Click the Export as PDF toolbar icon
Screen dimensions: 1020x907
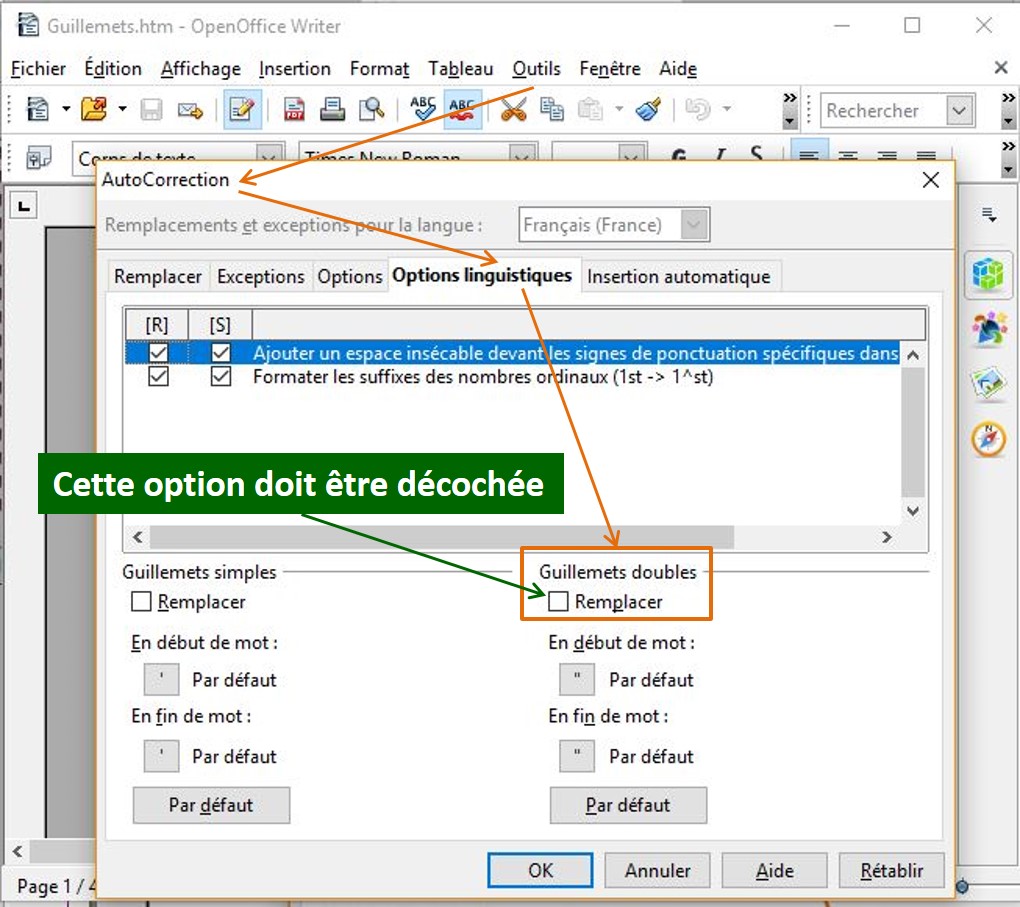point(294,110)
